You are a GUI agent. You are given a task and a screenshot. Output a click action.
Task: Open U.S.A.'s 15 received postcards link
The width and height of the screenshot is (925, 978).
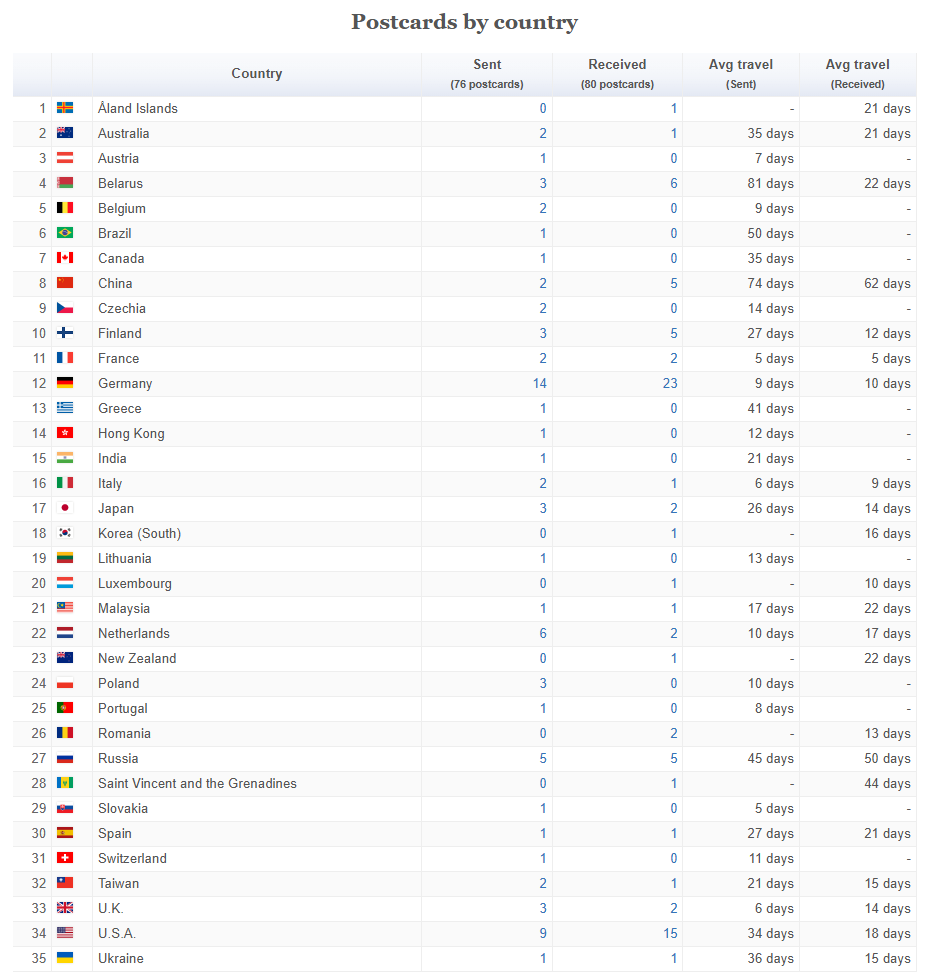point(670,933)
